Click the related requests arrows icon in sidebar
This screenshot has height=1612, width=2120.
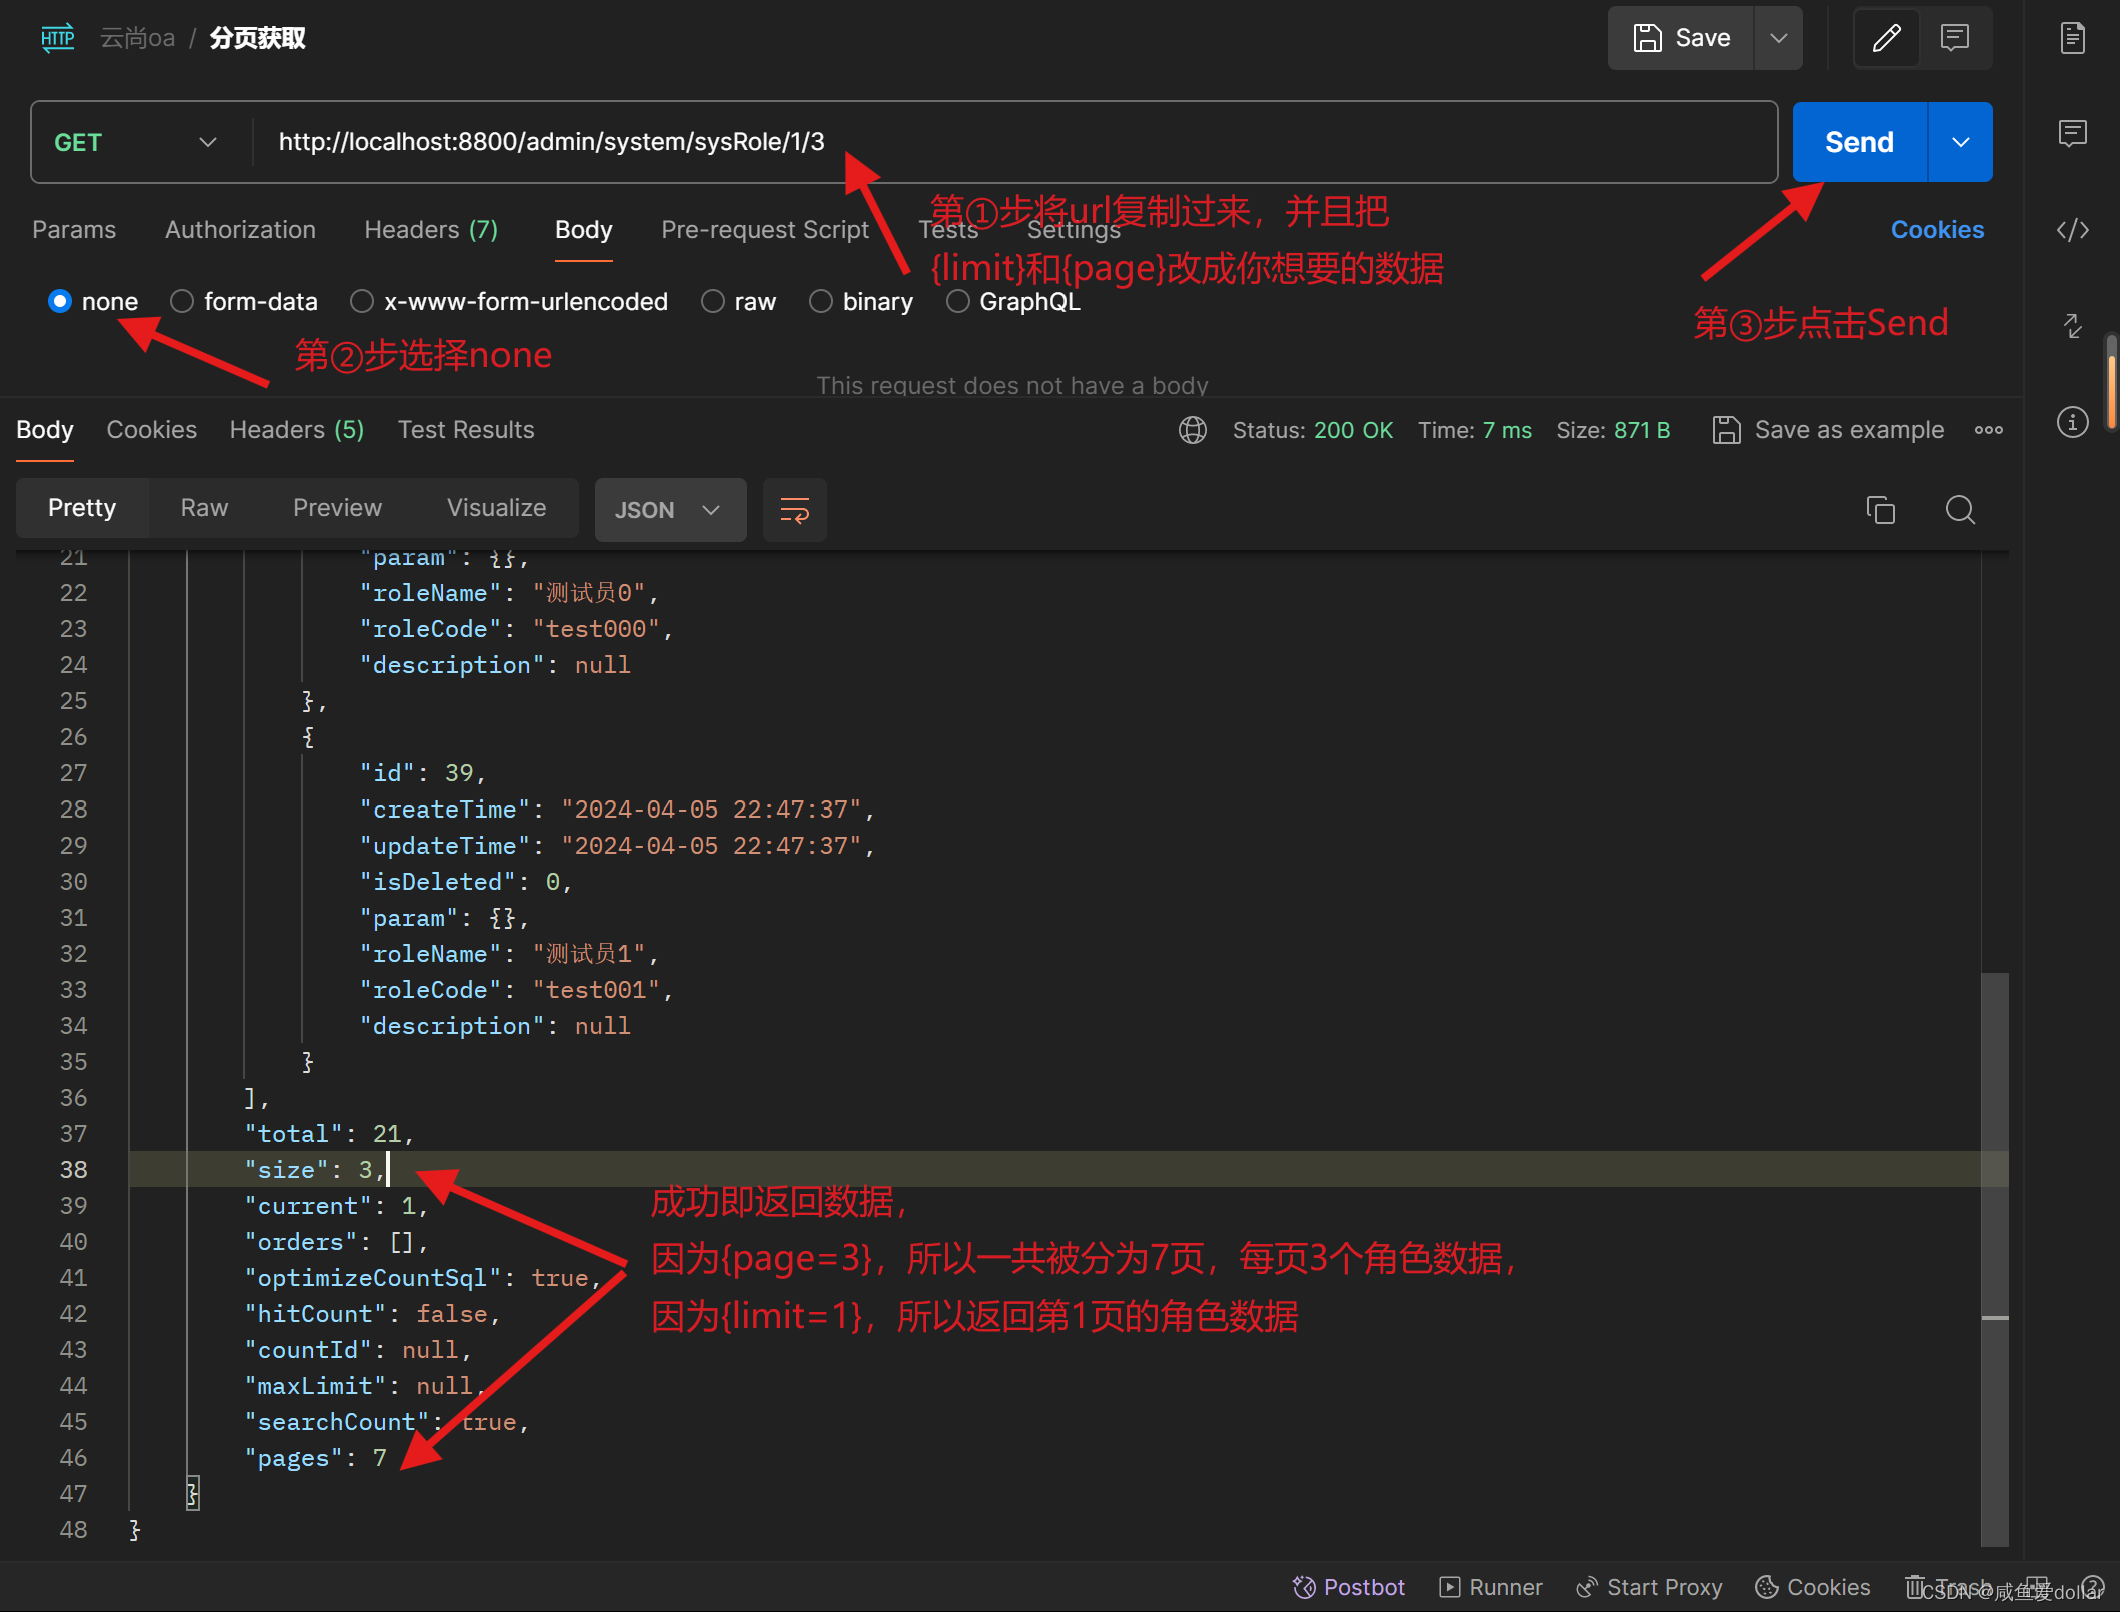[2073, 325]
